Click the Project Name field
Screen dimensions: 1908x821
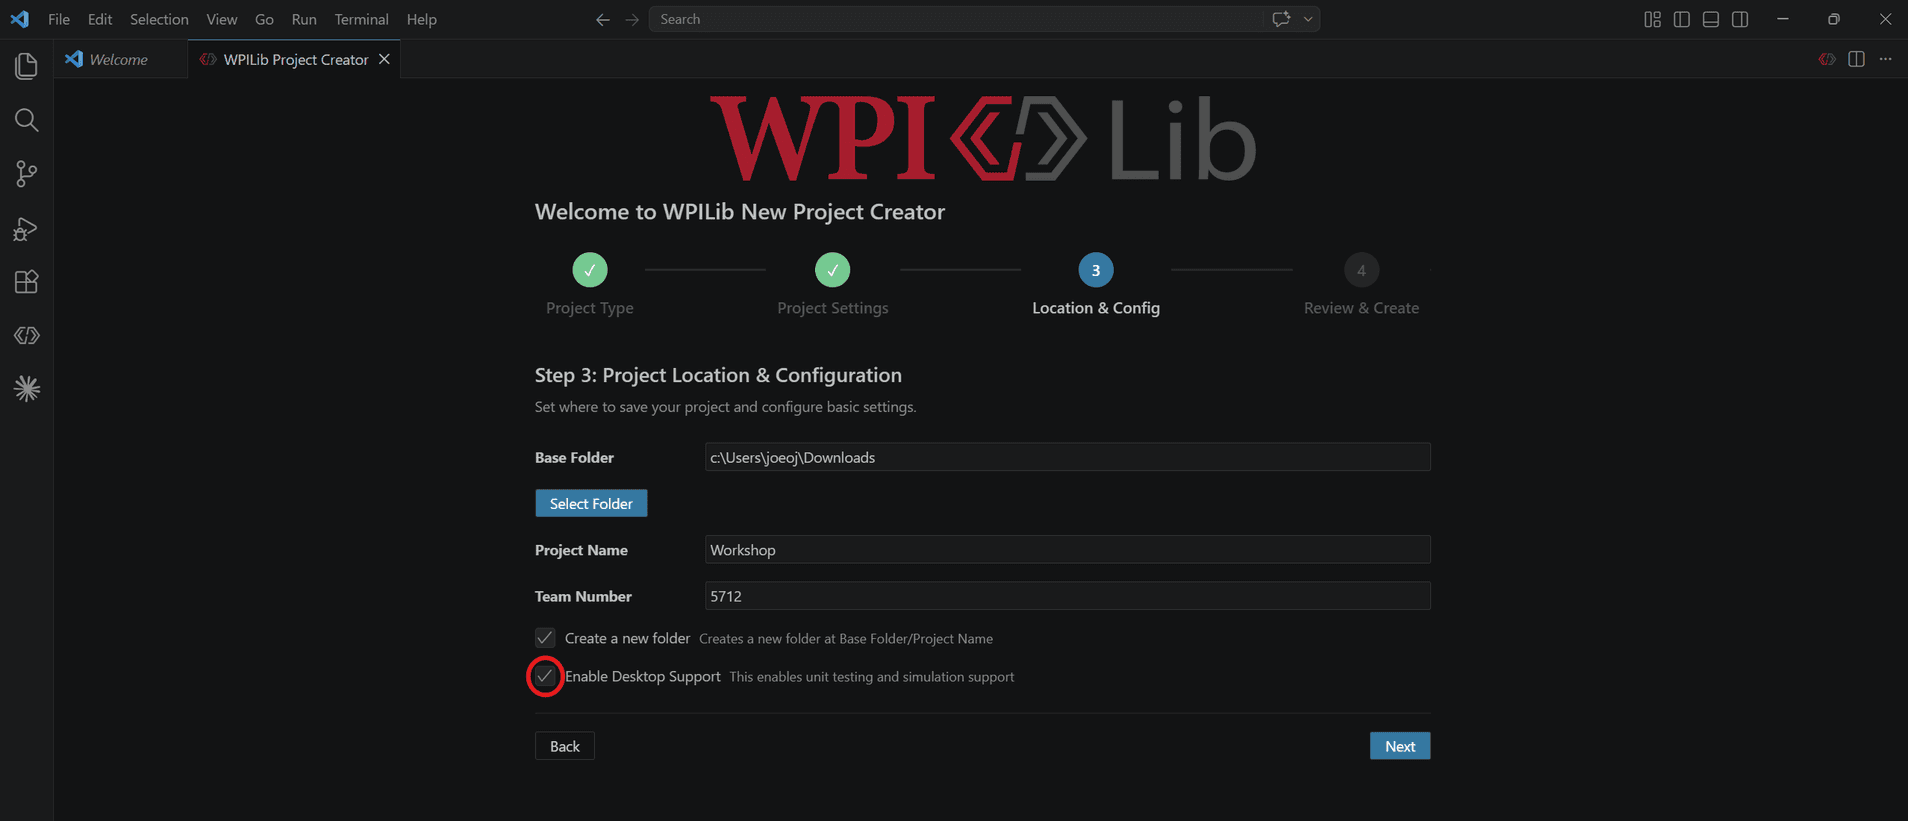(1067, 550)
